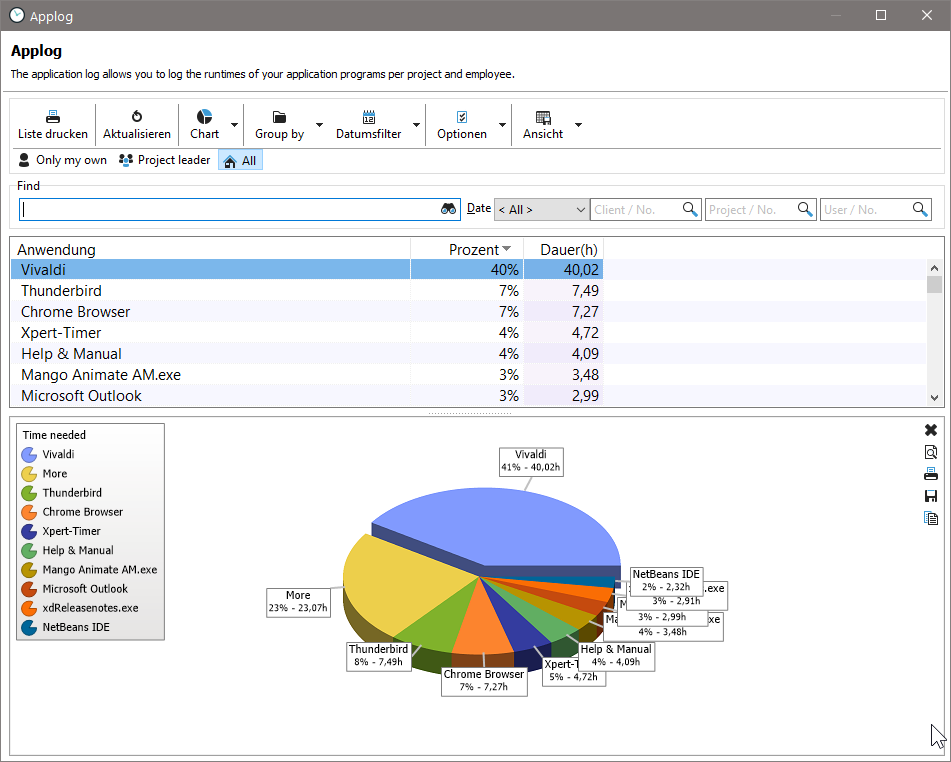
Task: Click Chrome Browser legend pie icon
Action: [x=29, y=512]
